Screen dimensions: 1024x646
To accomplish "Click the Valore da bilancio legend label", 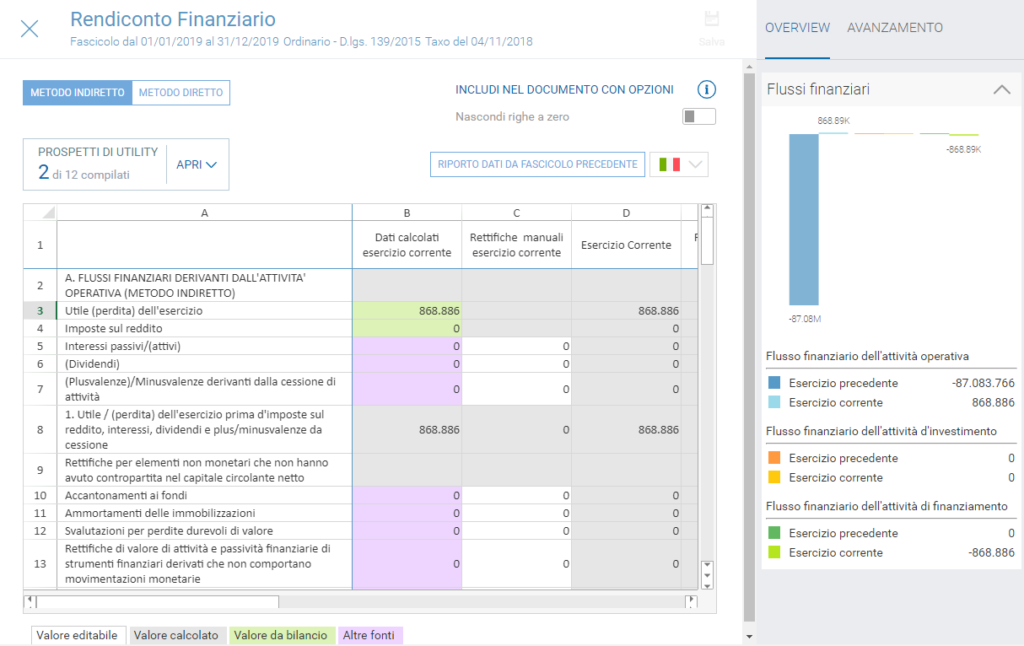I will tap(281, 635).
